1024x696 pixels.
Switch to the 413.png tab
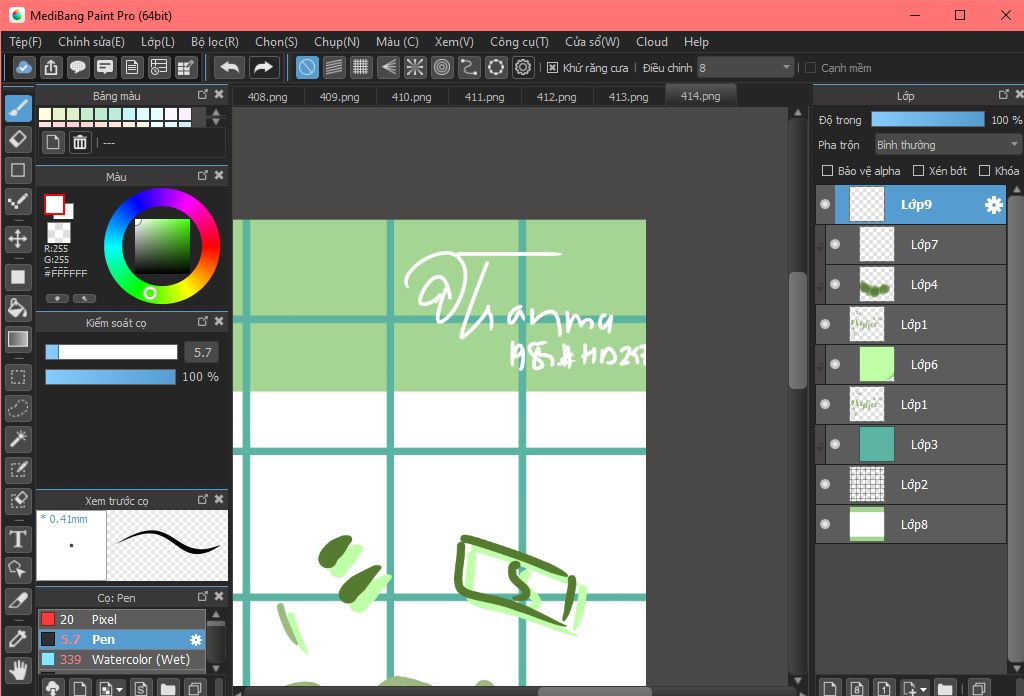click(628, 97)
